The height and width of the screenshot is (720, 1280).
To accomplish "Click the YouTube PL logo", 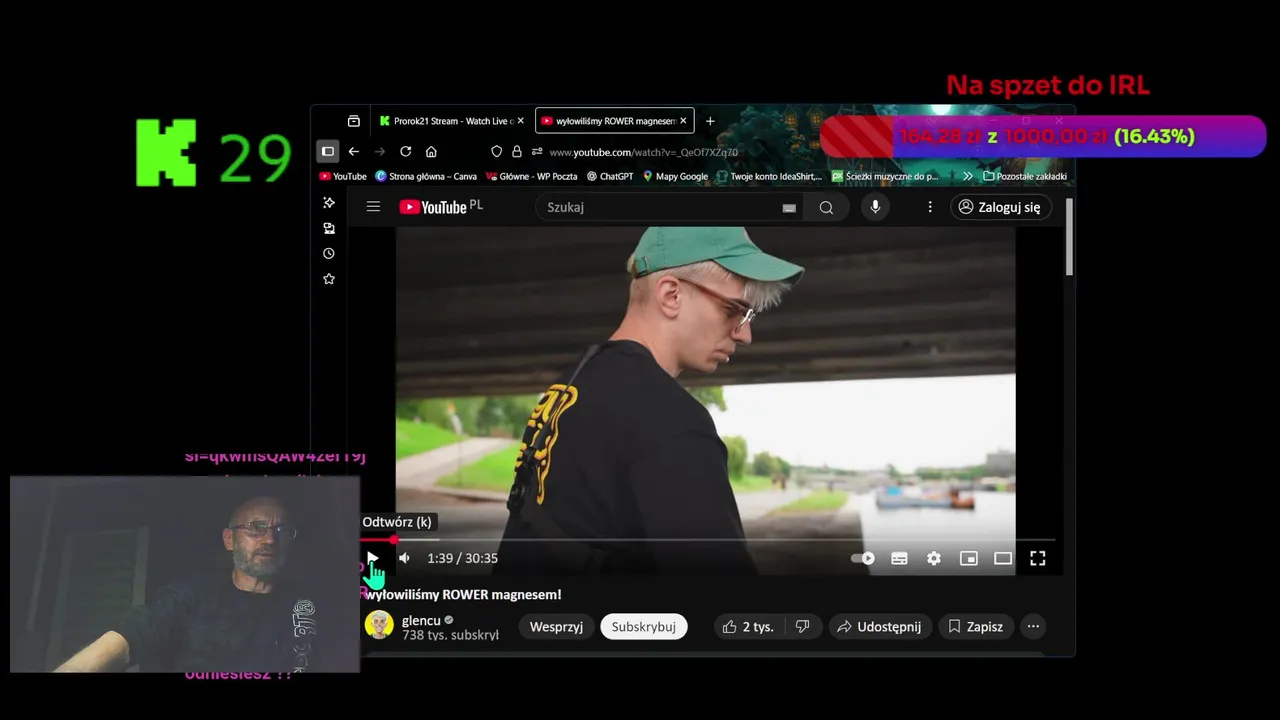I will [x=441, y=207].
